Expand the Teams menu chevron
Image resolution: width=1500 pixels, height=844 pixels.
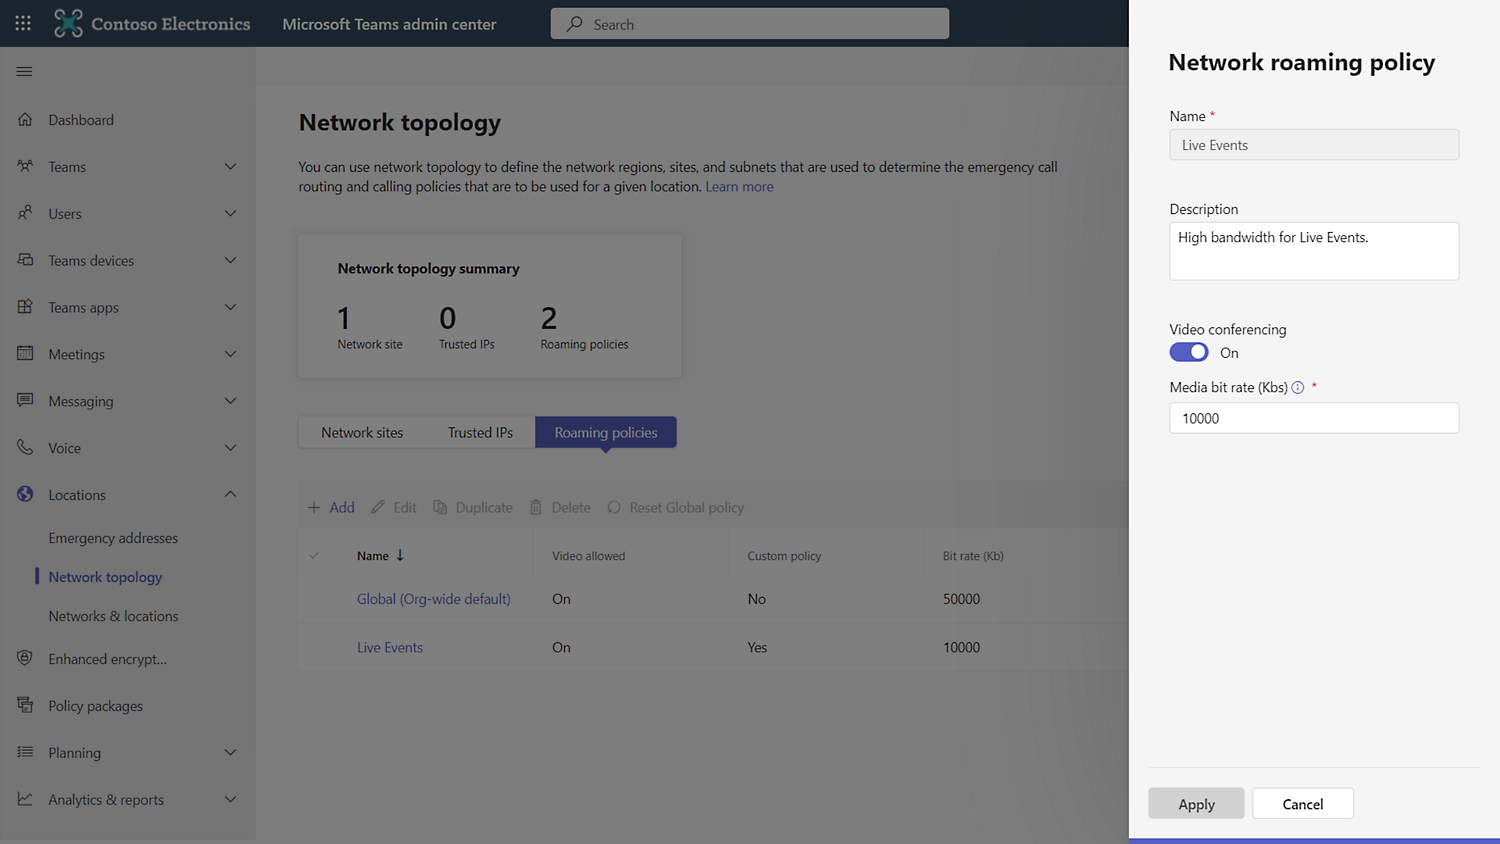(230, 166)
